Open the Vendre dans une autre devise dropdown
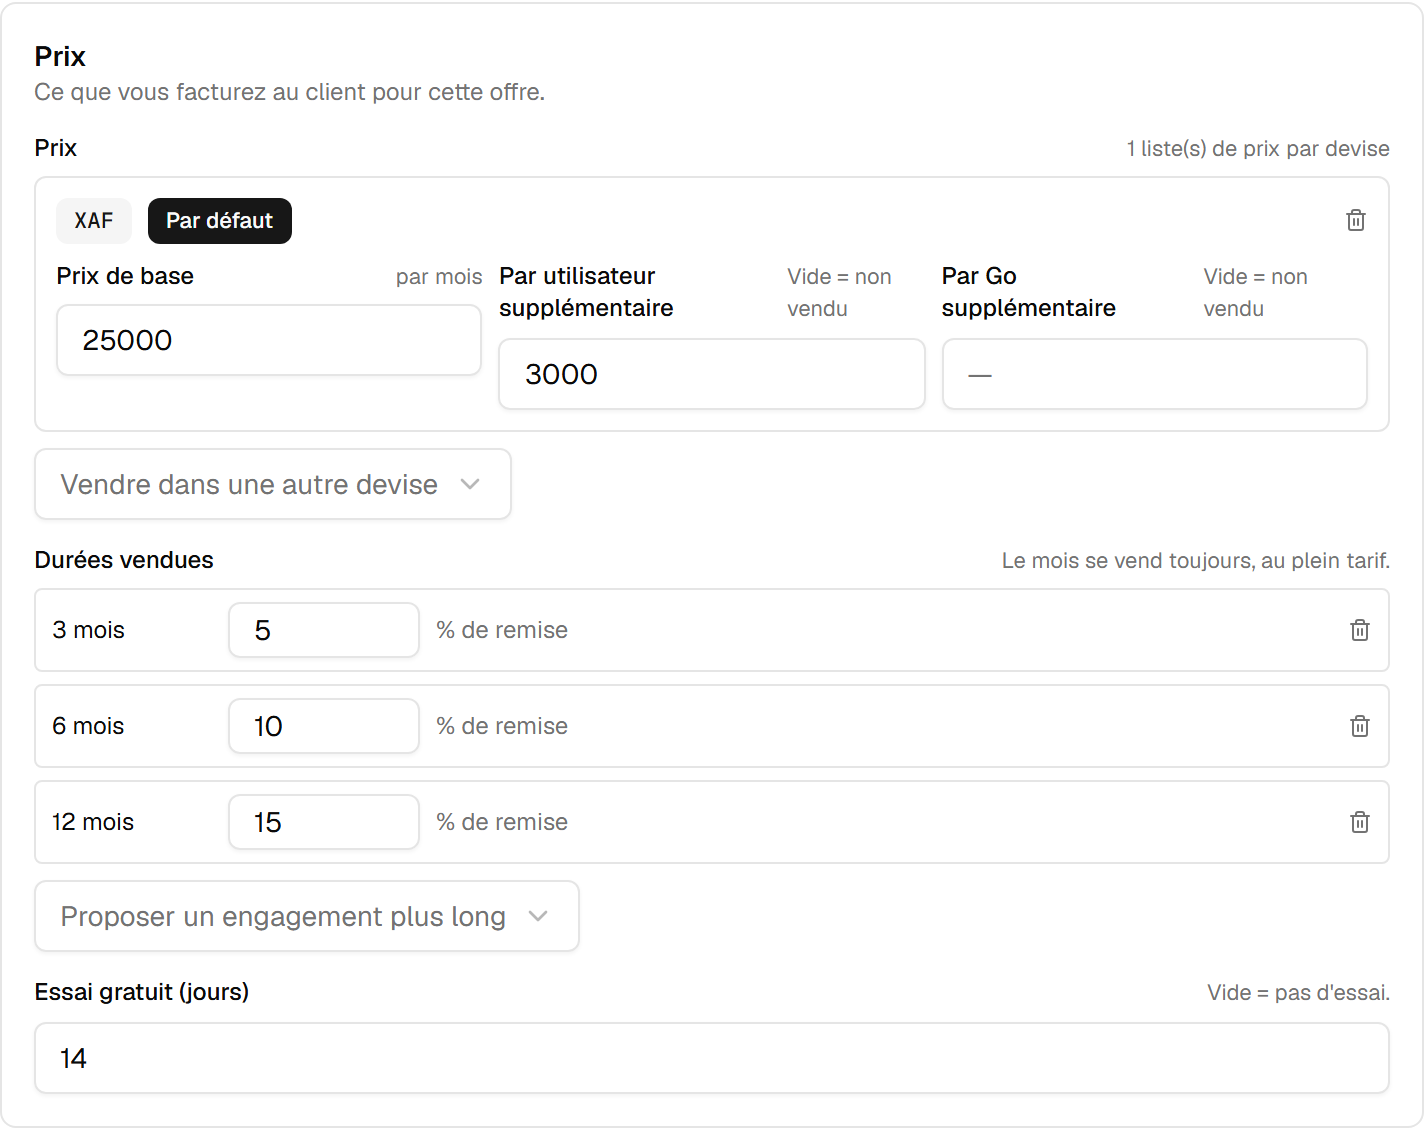Viewport: 1424px width, 1128px height. click(273, 484)
